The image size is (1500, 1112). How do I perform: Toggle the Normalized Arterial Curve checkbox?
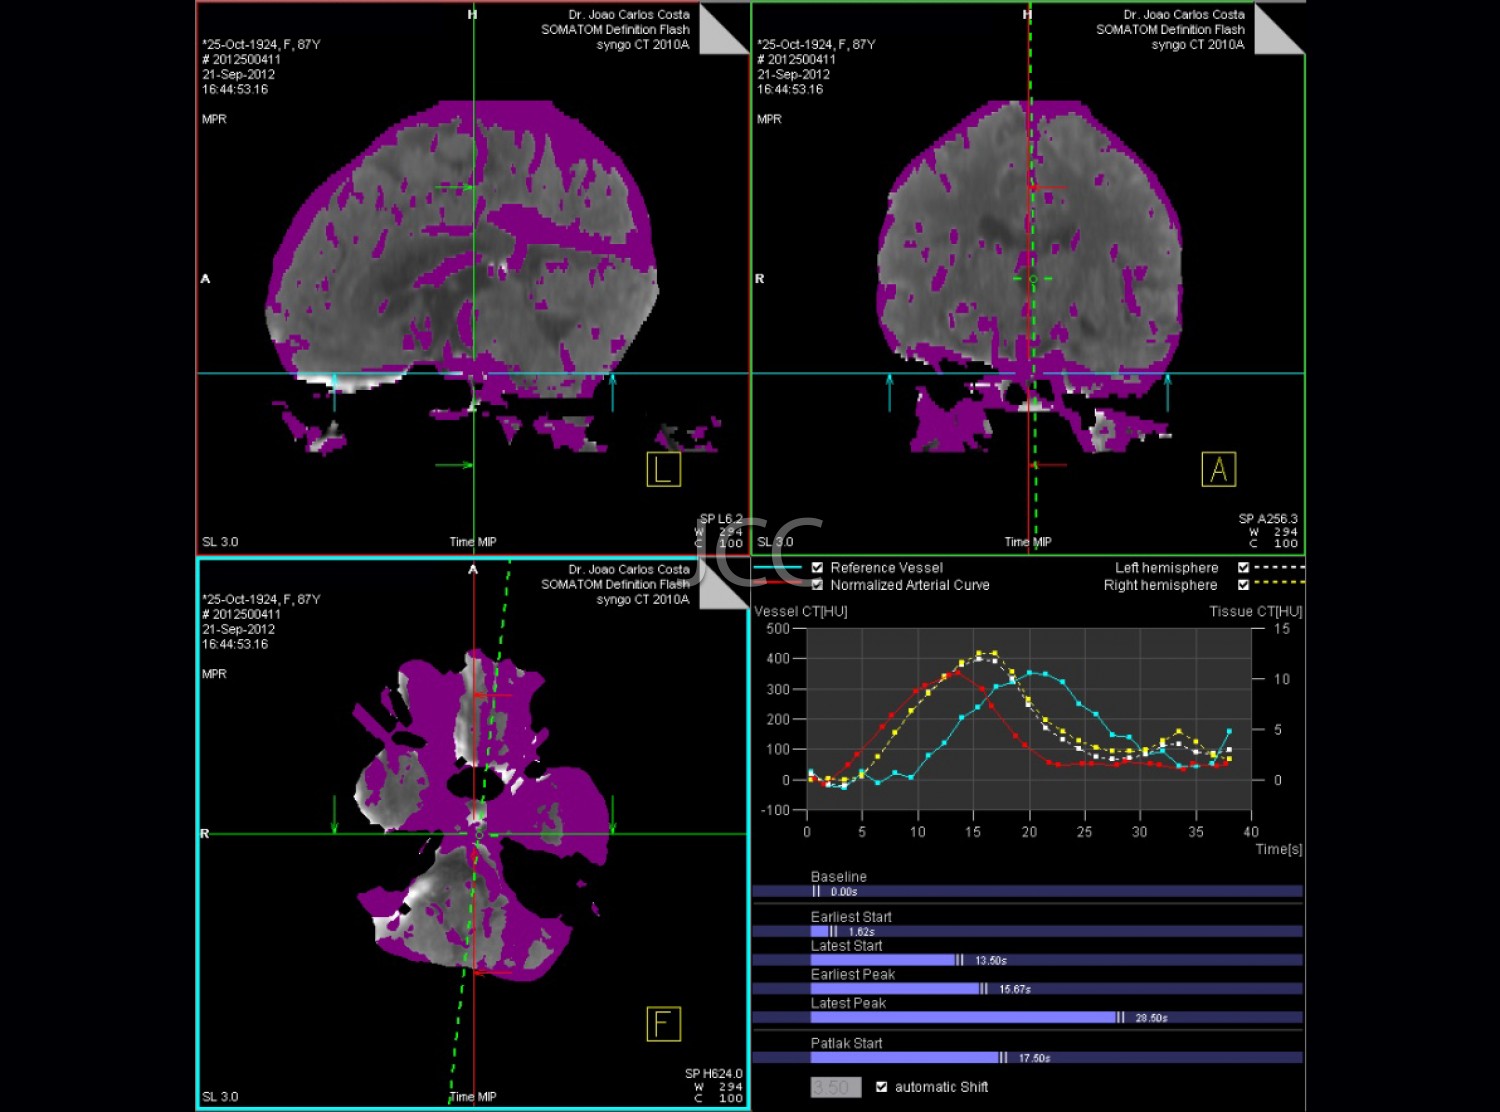point(817,585)
